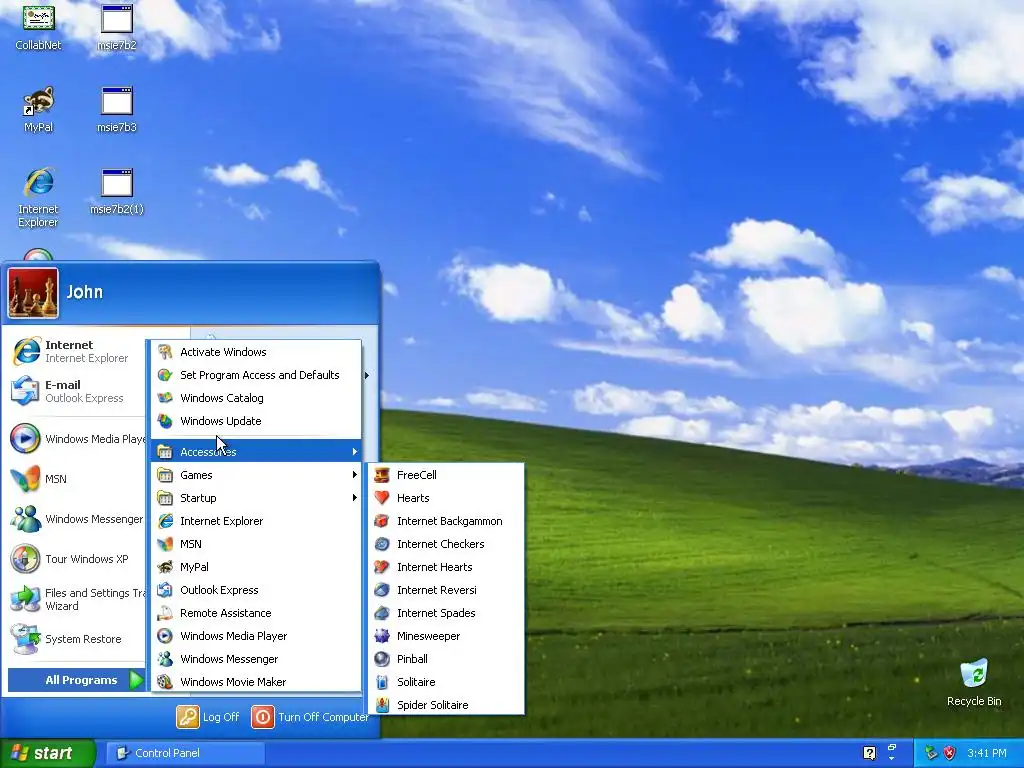The height and width of the screenshot is (768, 1024).
Task: Open System Restore from Start menu
Action: (75, 639)
